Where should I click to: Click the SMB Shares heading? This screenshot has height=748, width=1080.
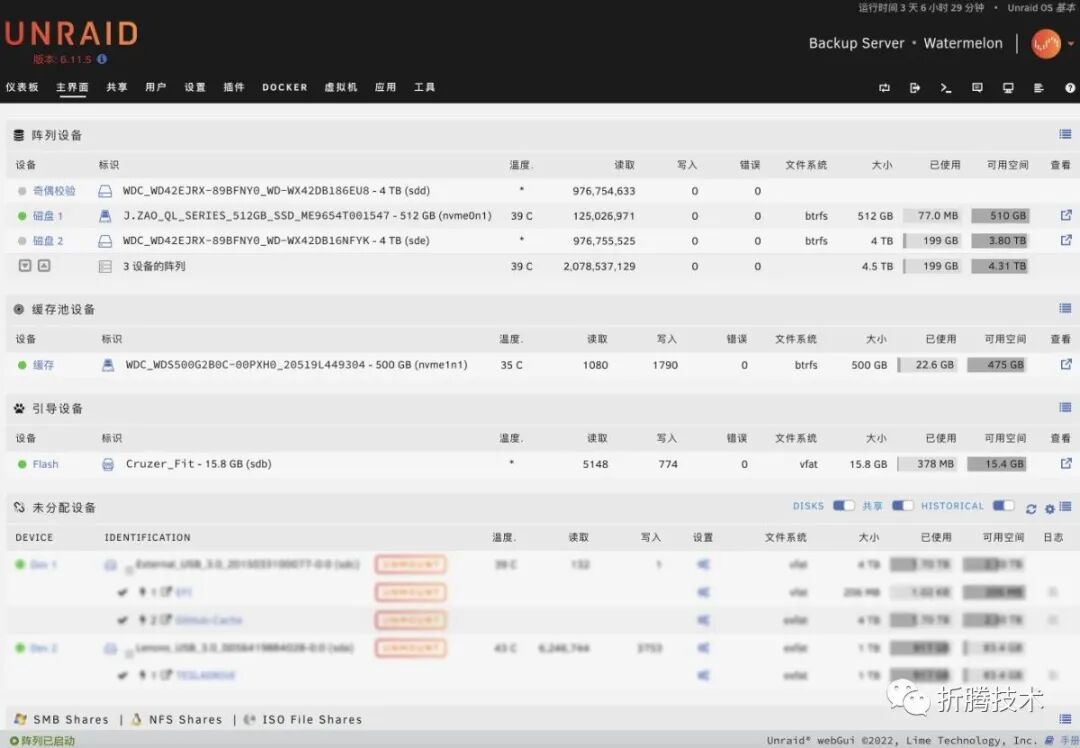[71, 719]
